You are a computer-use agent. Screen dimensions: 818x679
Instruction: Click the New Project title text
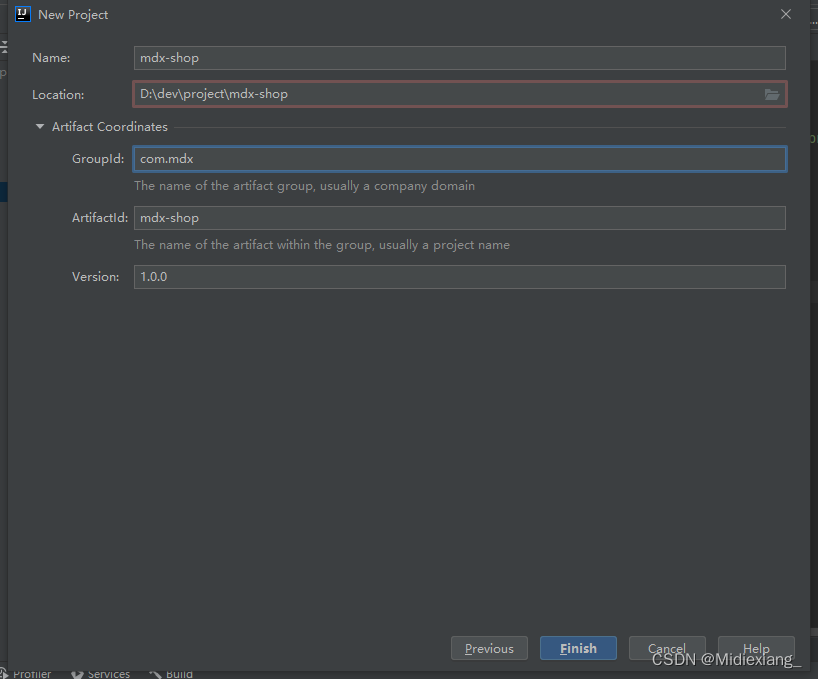[x=73, y=15]
